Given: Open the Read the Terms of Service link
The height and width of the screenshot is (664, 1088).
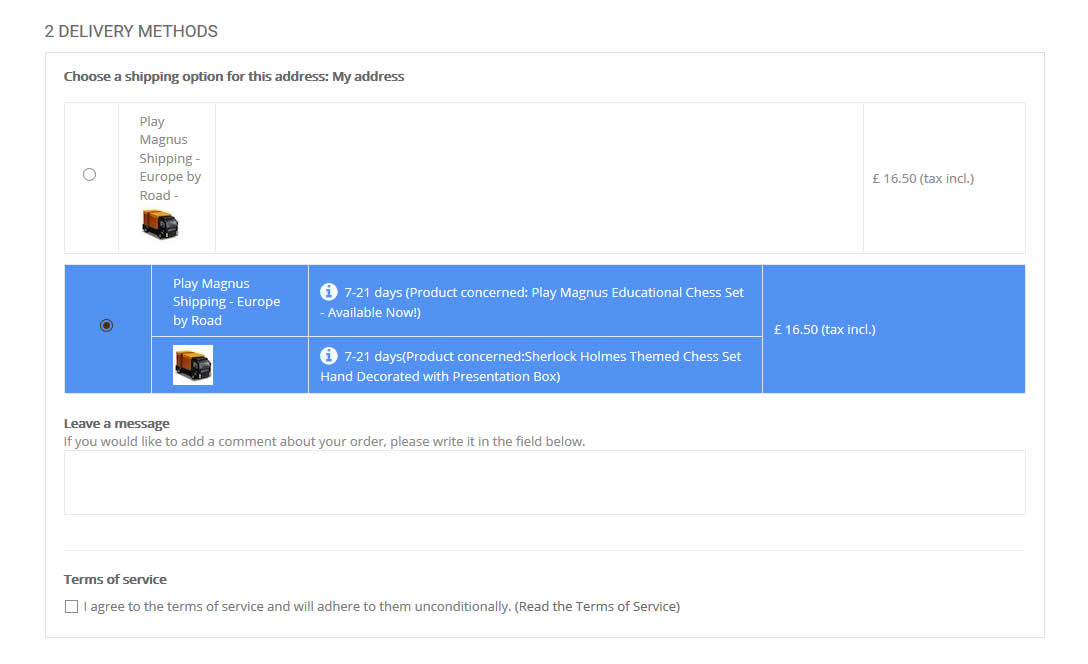Looking at the screenshot, I should click(x=597, y=606).
